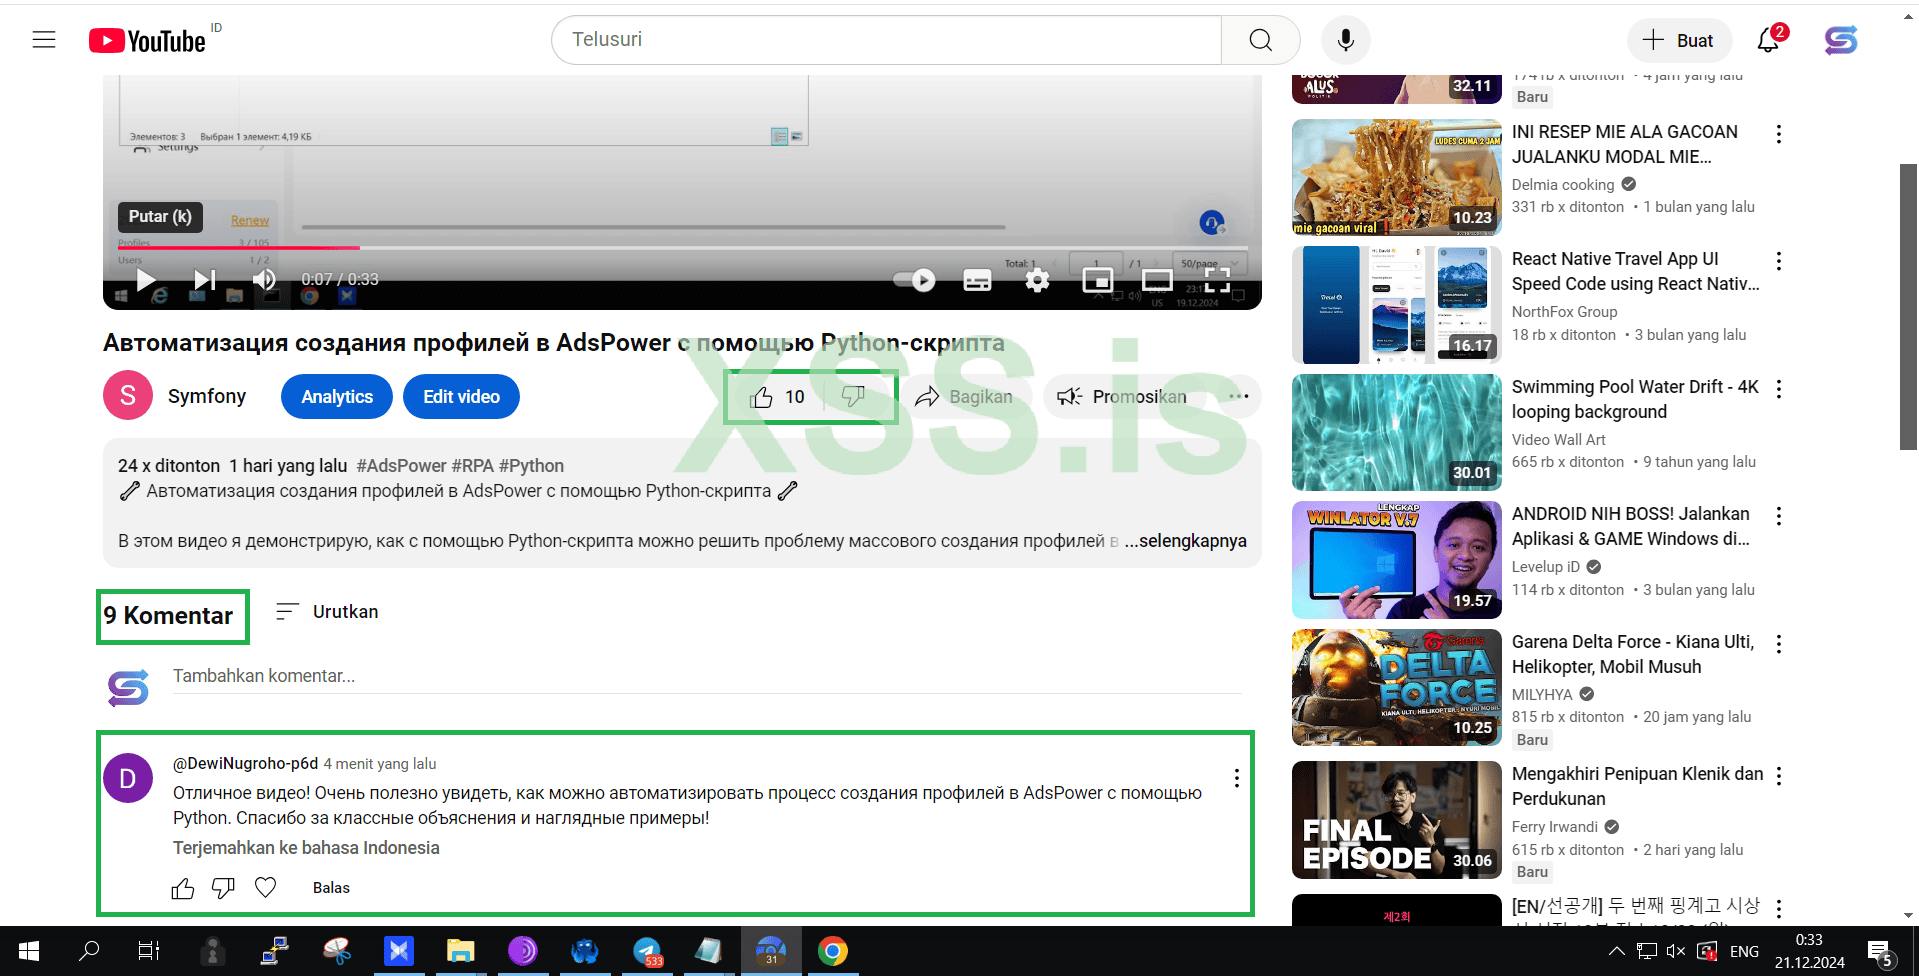Click the tray speaker volume icon

(x=1676, y=951)
